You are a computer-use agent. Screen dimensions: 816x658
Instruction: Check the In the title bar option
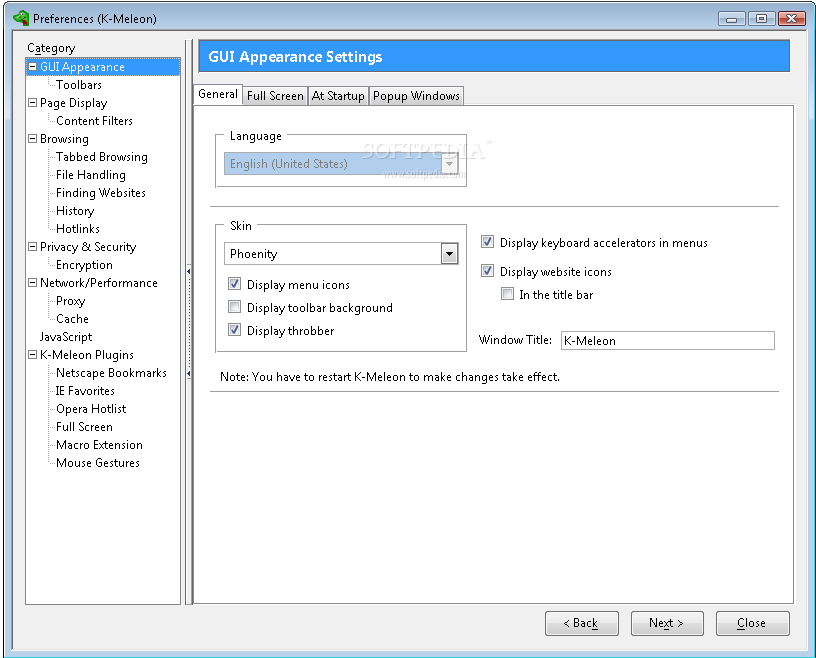pos(507,294)
